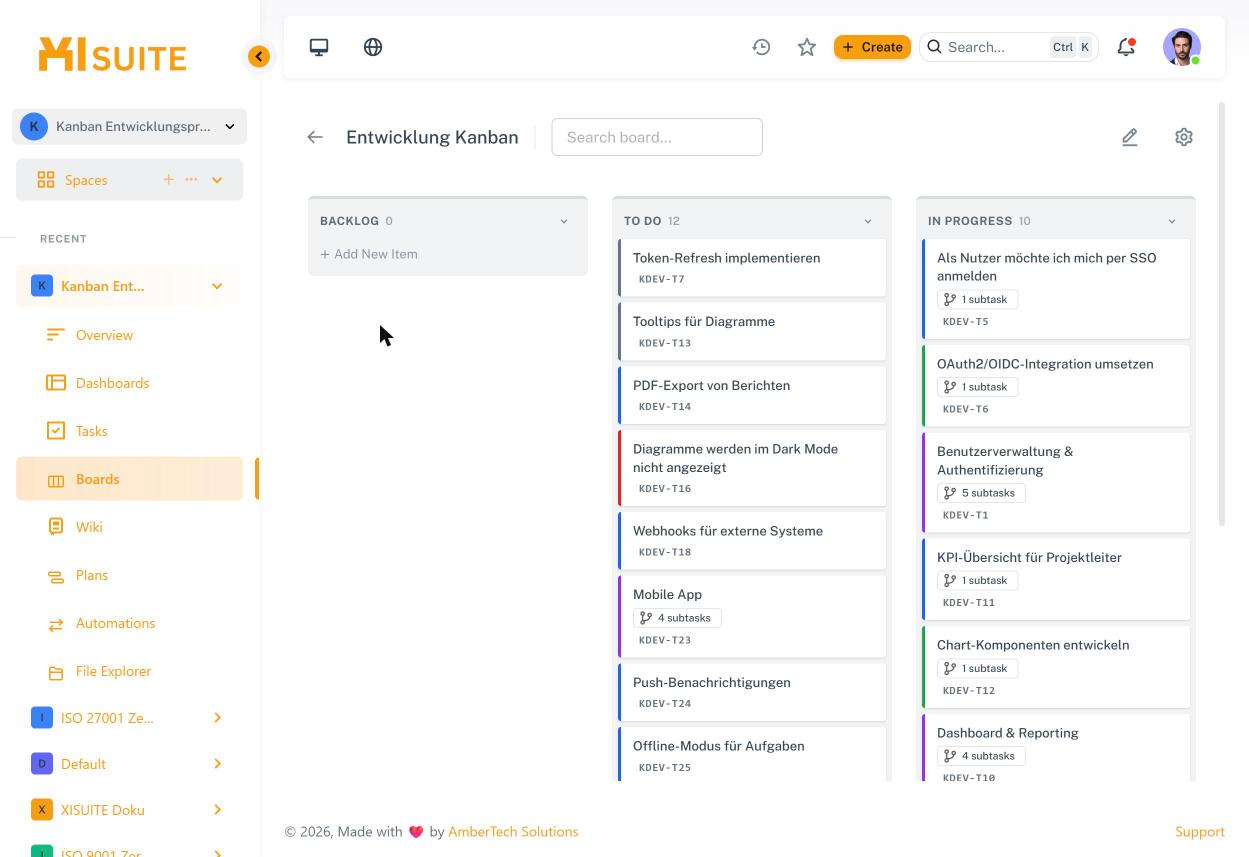Open Wiki in the sidebar
The width and height of the screenshot is (1249, 857).
(129, 527)
